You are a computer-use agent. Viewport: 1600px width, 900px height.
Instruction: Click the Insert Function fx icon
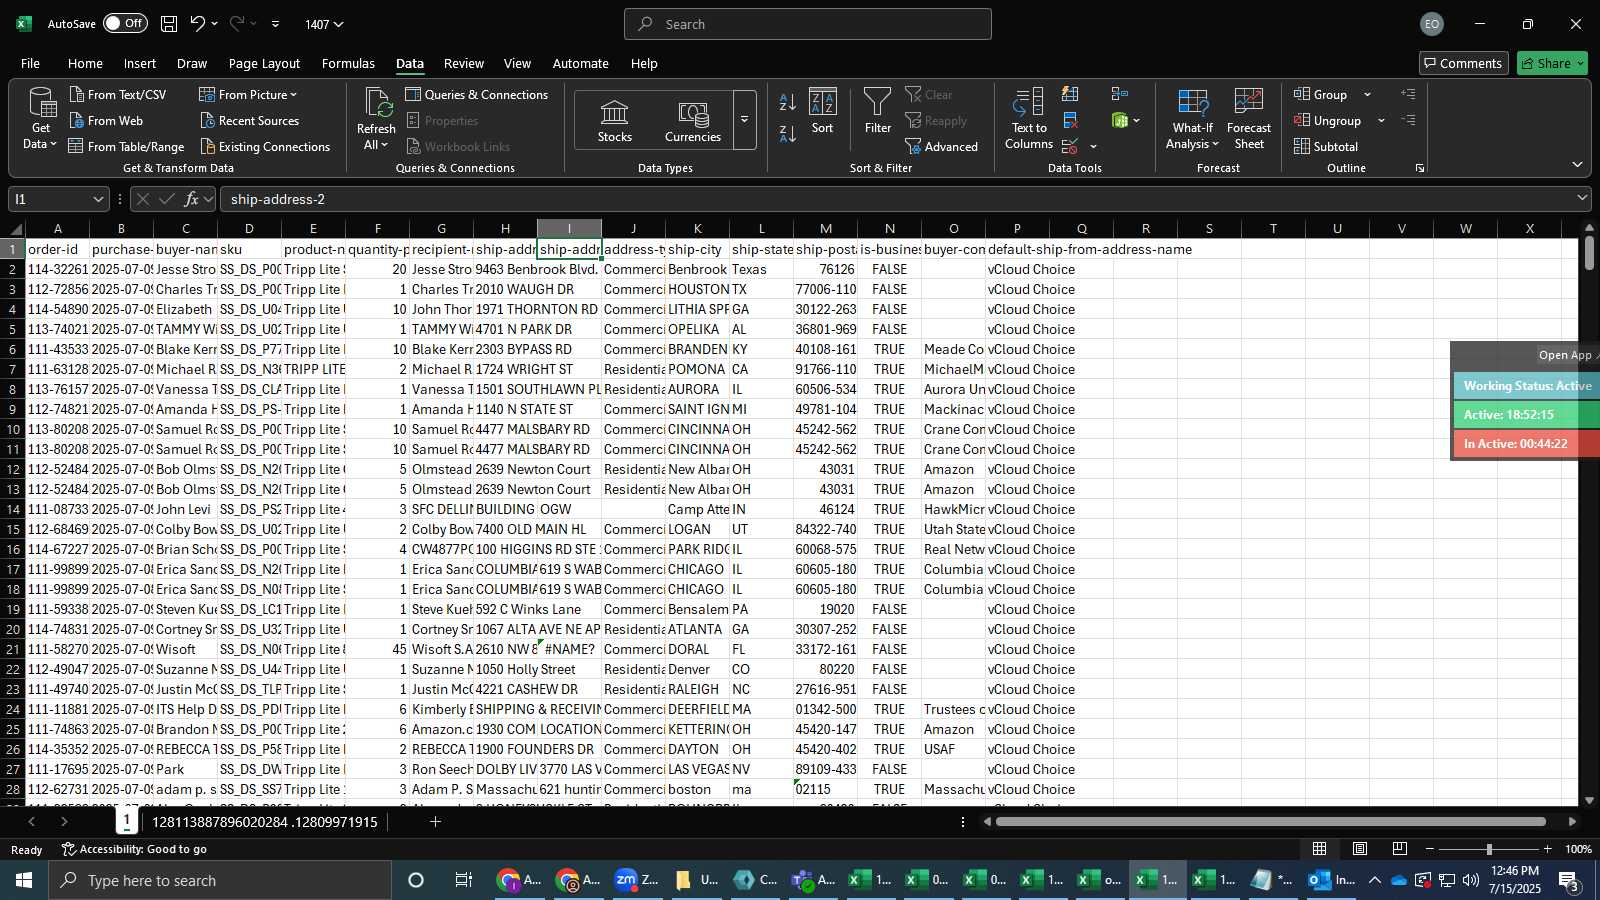coord(191,199)
